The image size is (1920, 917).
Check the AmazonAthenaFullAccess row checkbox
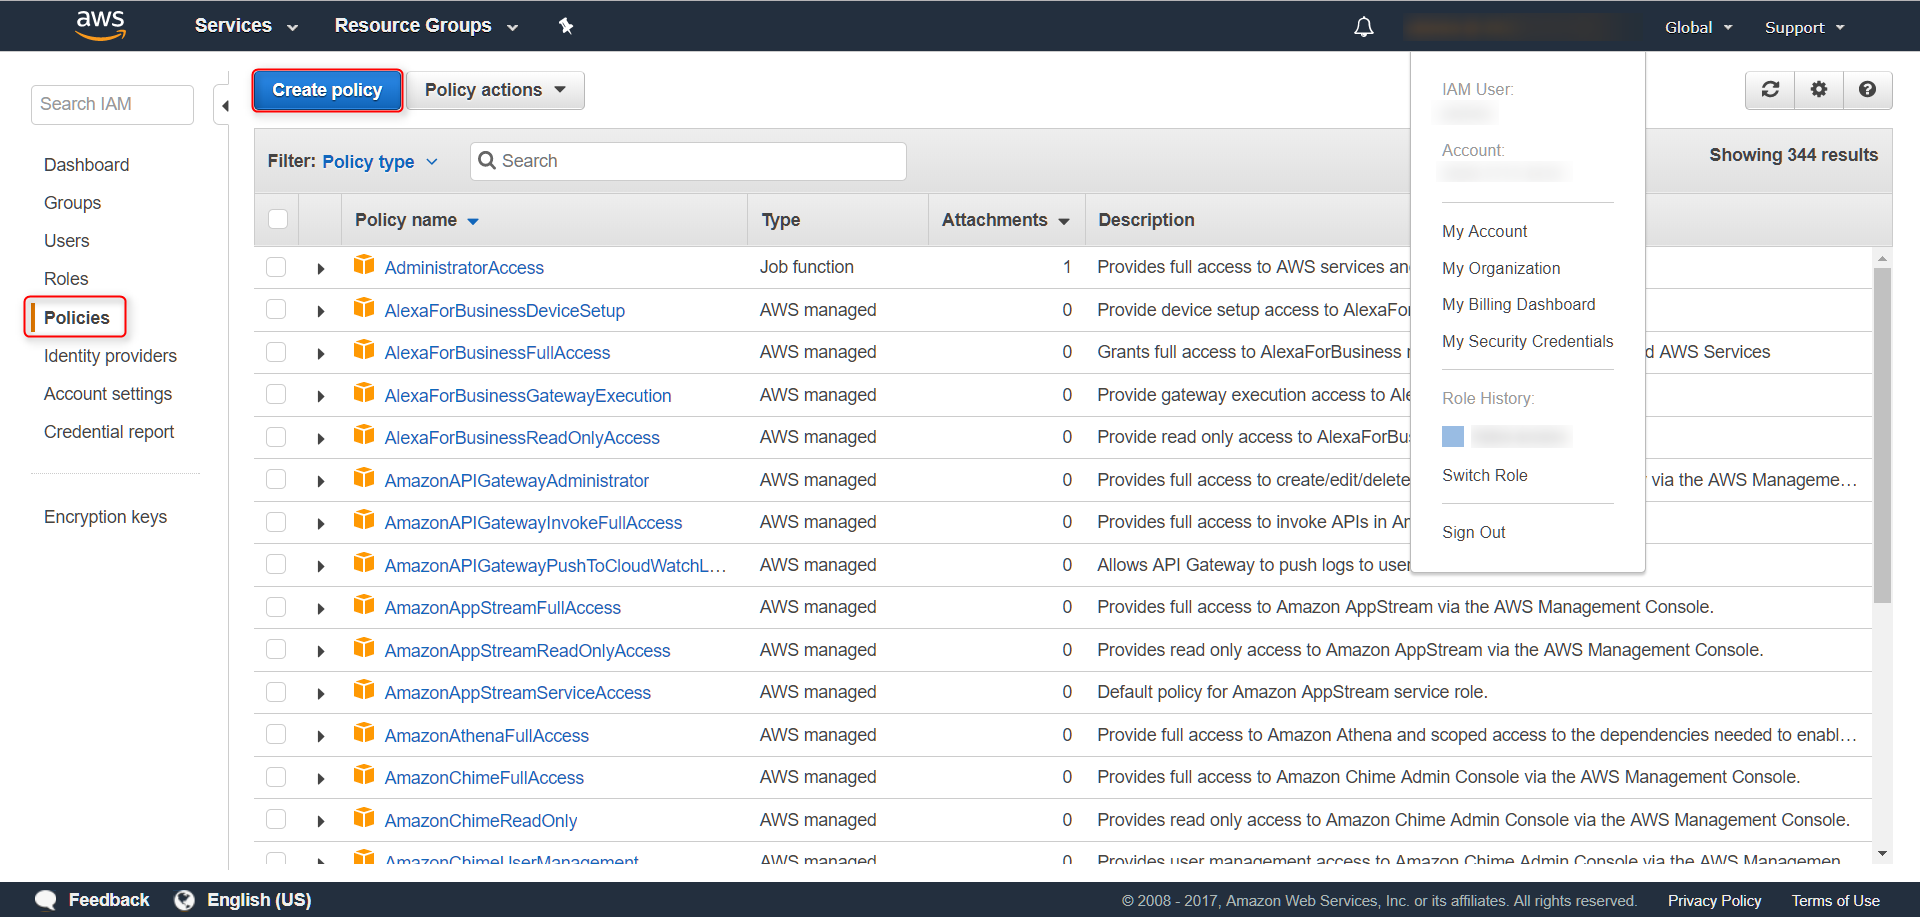tap(276, 734)
